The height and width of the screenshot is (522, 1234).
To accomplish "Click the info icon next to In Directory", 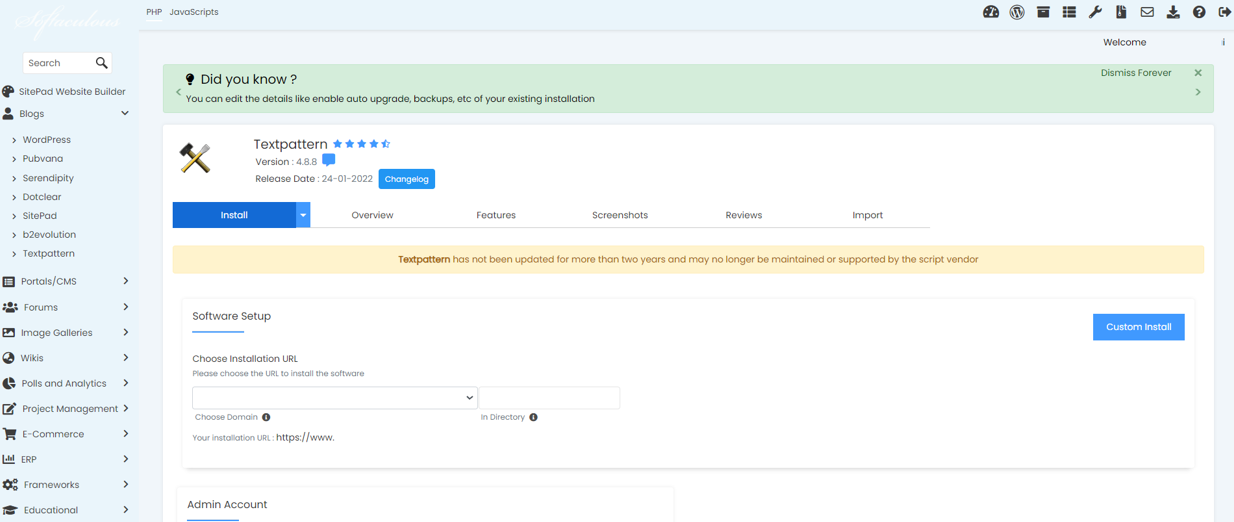I will 533,417.
